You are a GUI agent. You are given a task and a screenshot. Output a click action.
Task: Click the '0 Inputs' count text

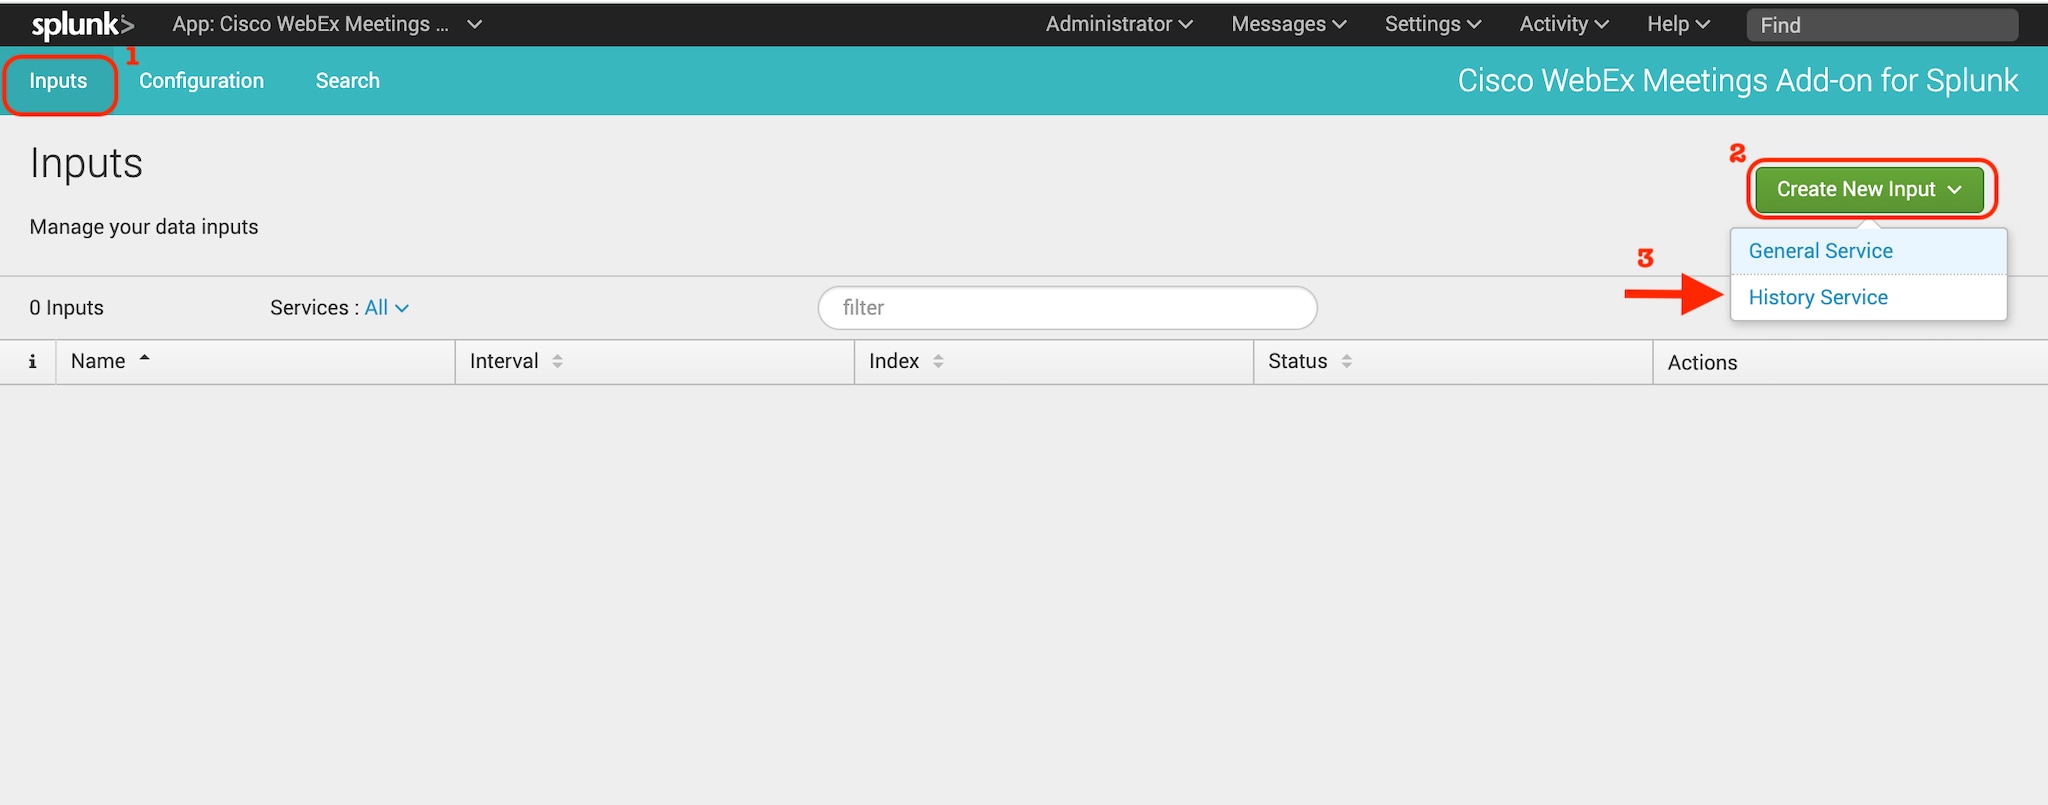(66, 308)
